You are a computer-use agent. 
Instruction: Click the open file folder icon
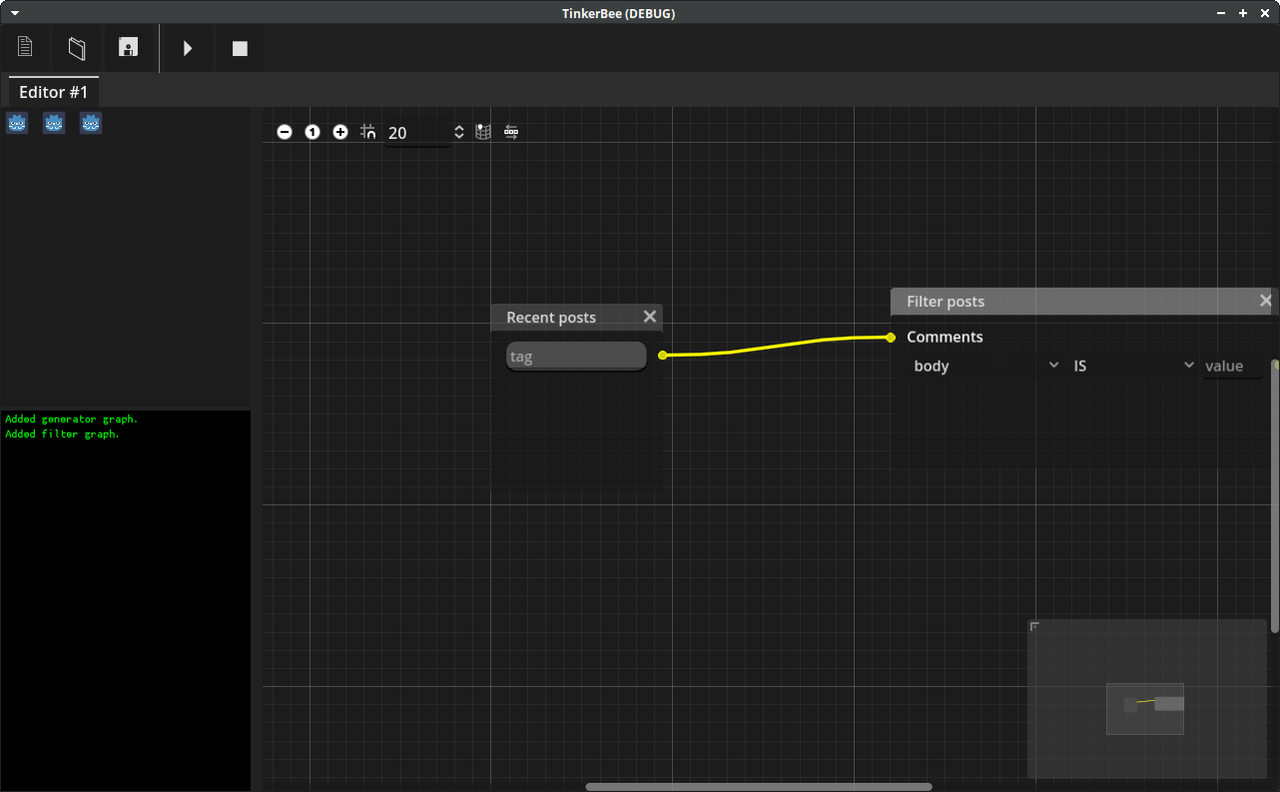coord(77,48)
